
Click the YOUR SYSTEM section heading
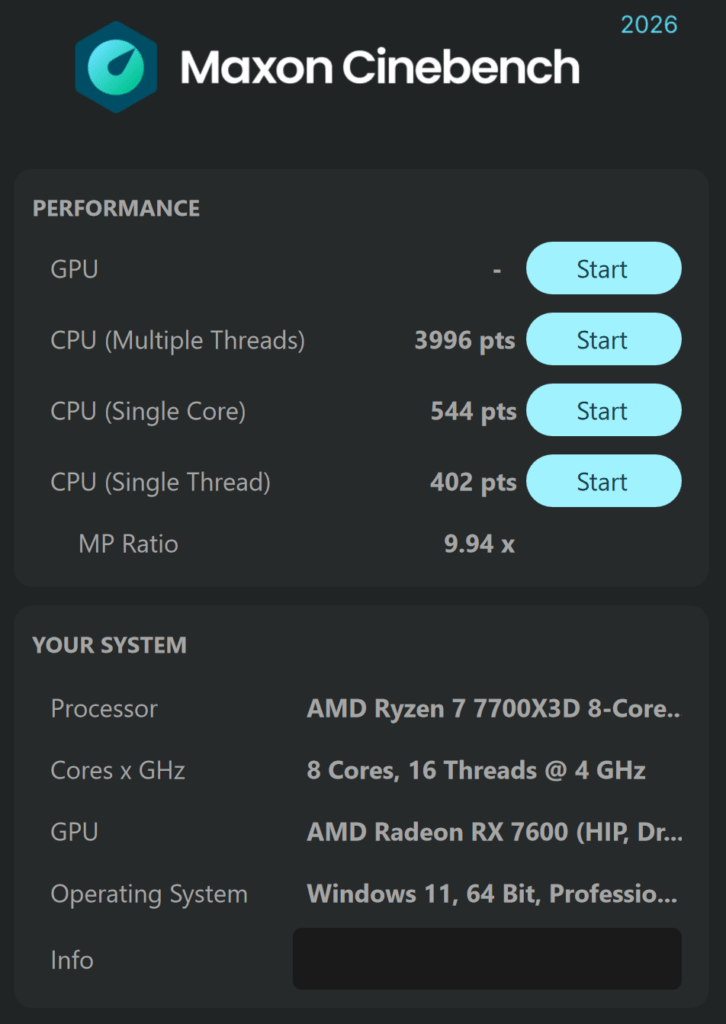click(110, 645)
